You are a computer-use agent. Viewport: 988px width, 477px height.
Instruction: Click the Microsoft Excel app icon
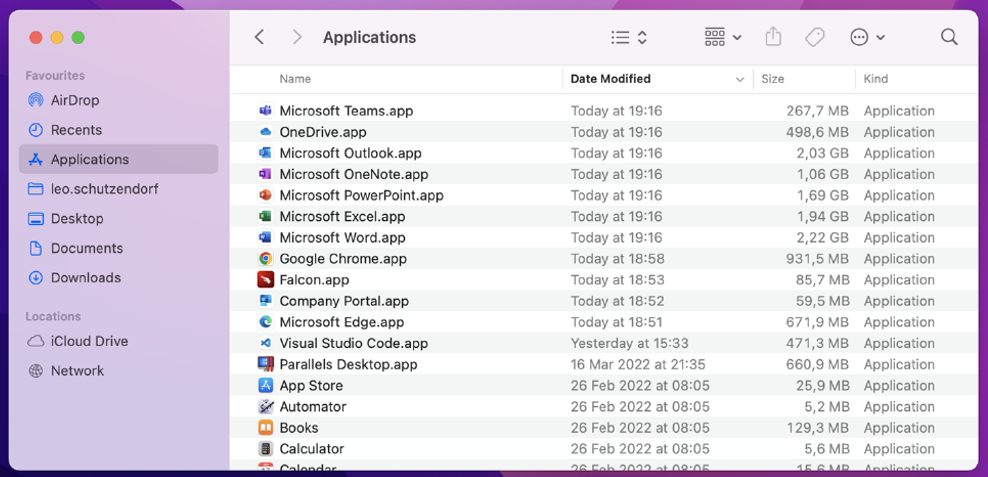pos(265,217)
